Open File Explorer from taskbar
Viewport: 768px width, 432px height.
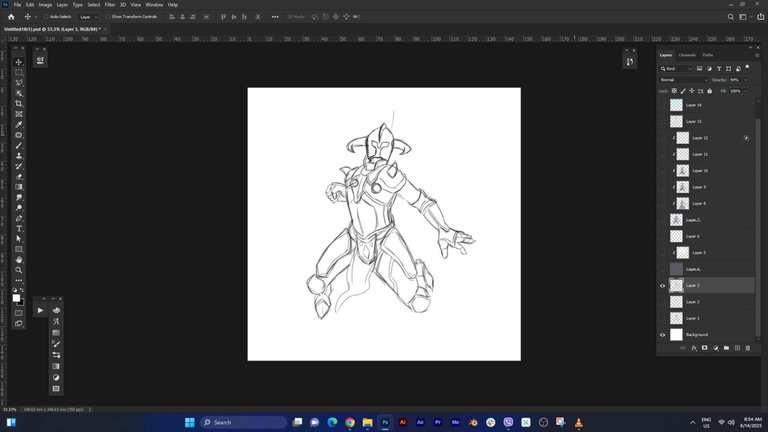pyautogui.click(x=367, y=423)
